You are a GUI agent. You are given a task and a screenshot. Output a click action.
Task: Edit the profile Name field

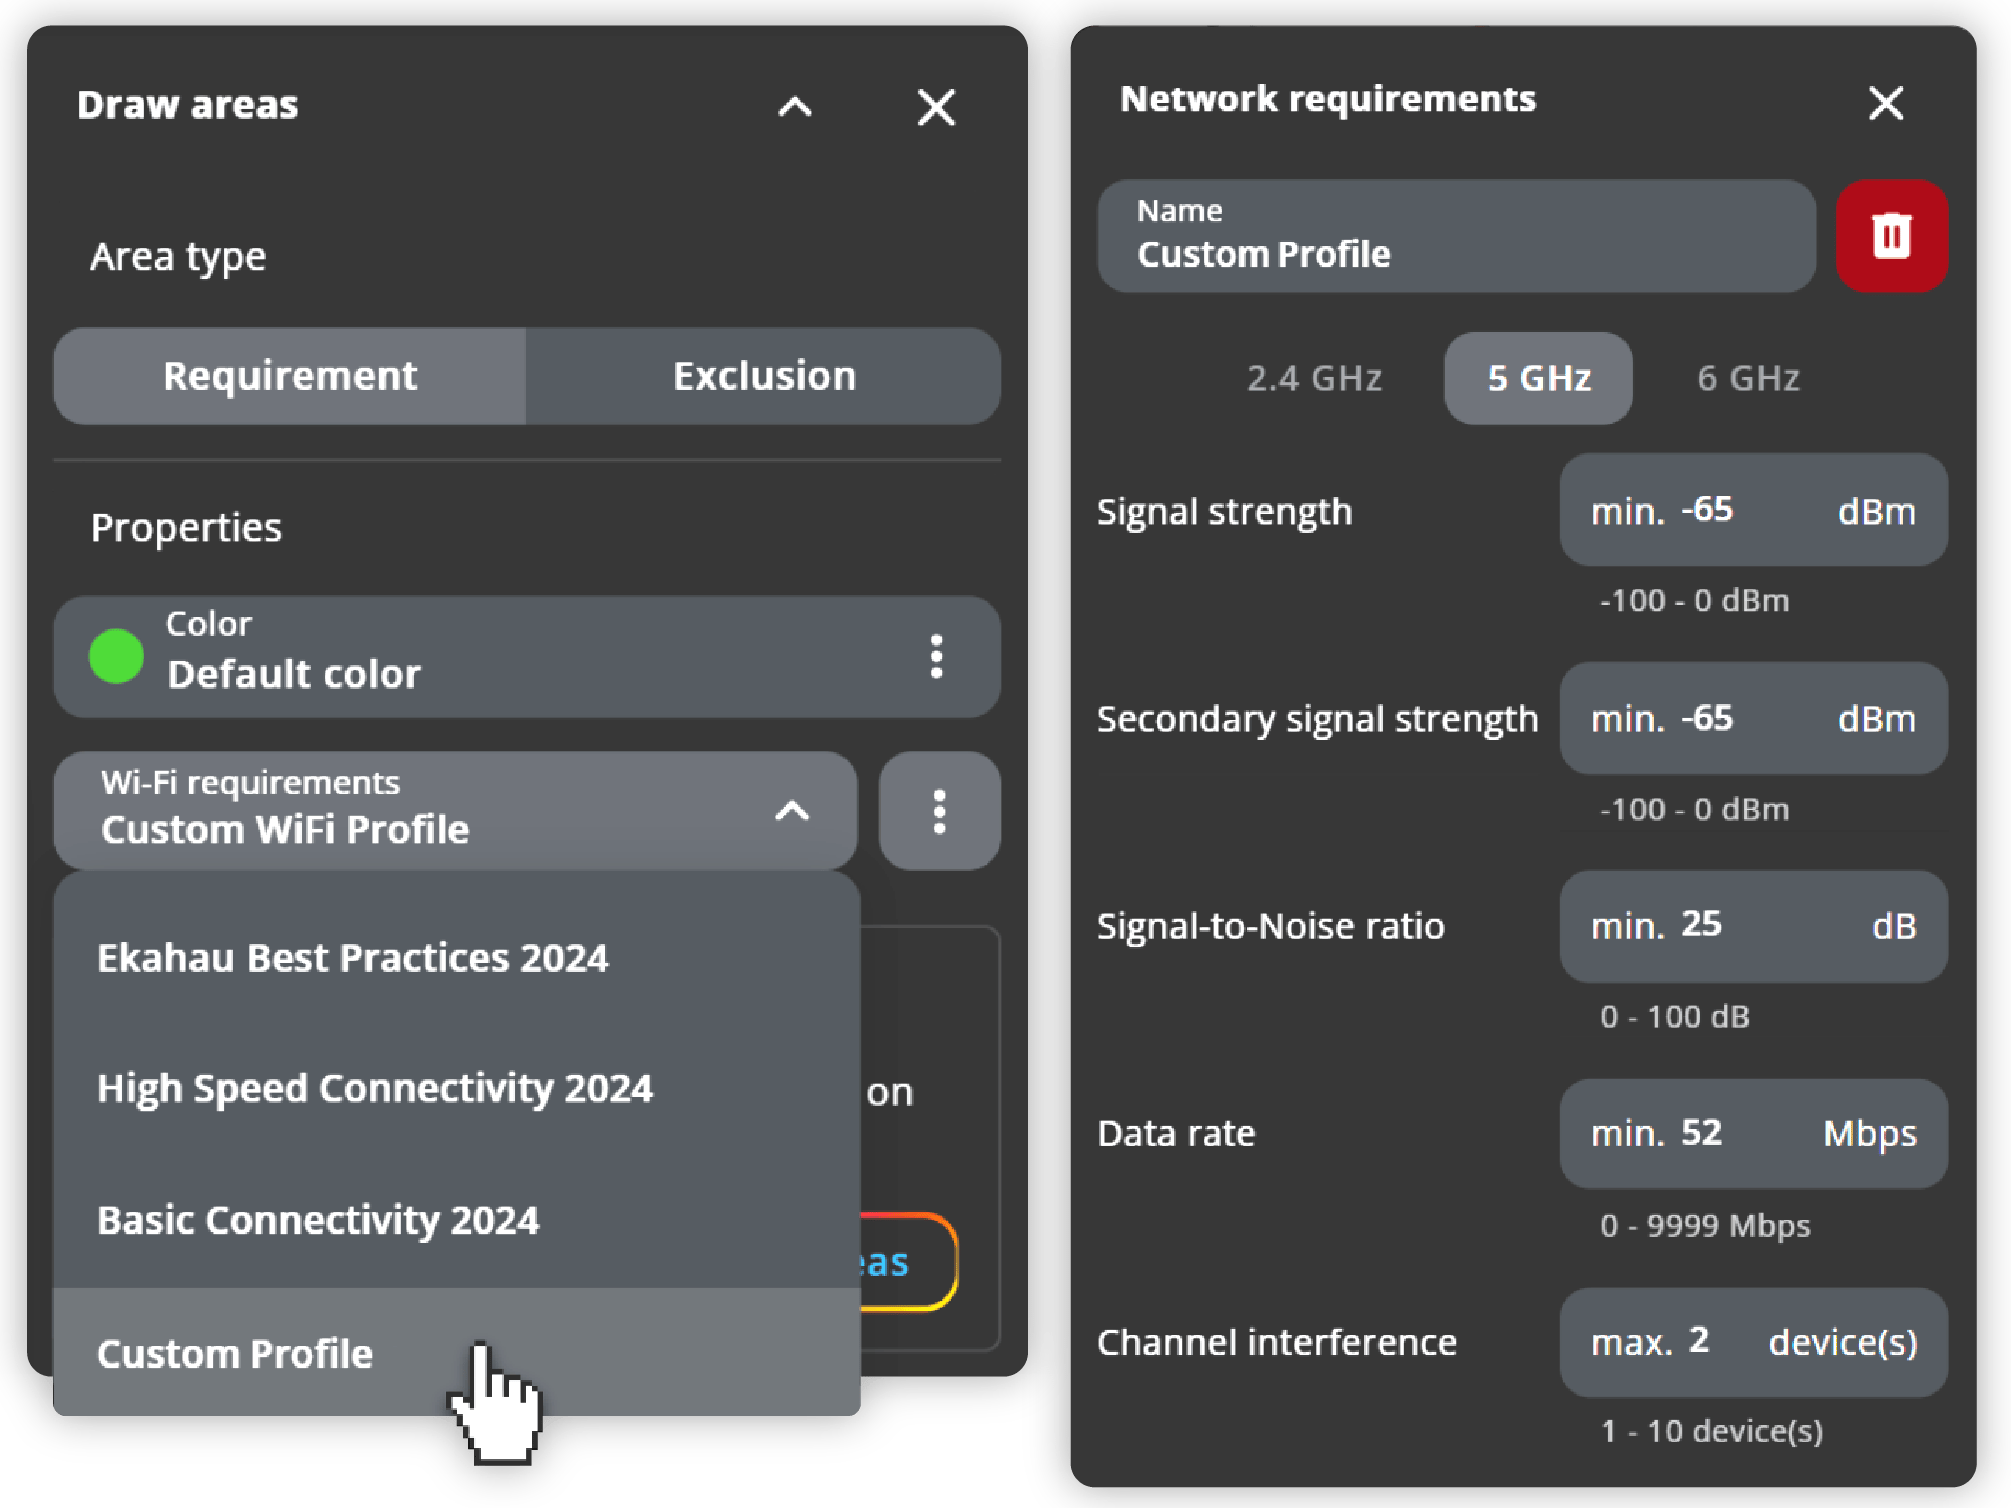click(x=1456, y=236)
